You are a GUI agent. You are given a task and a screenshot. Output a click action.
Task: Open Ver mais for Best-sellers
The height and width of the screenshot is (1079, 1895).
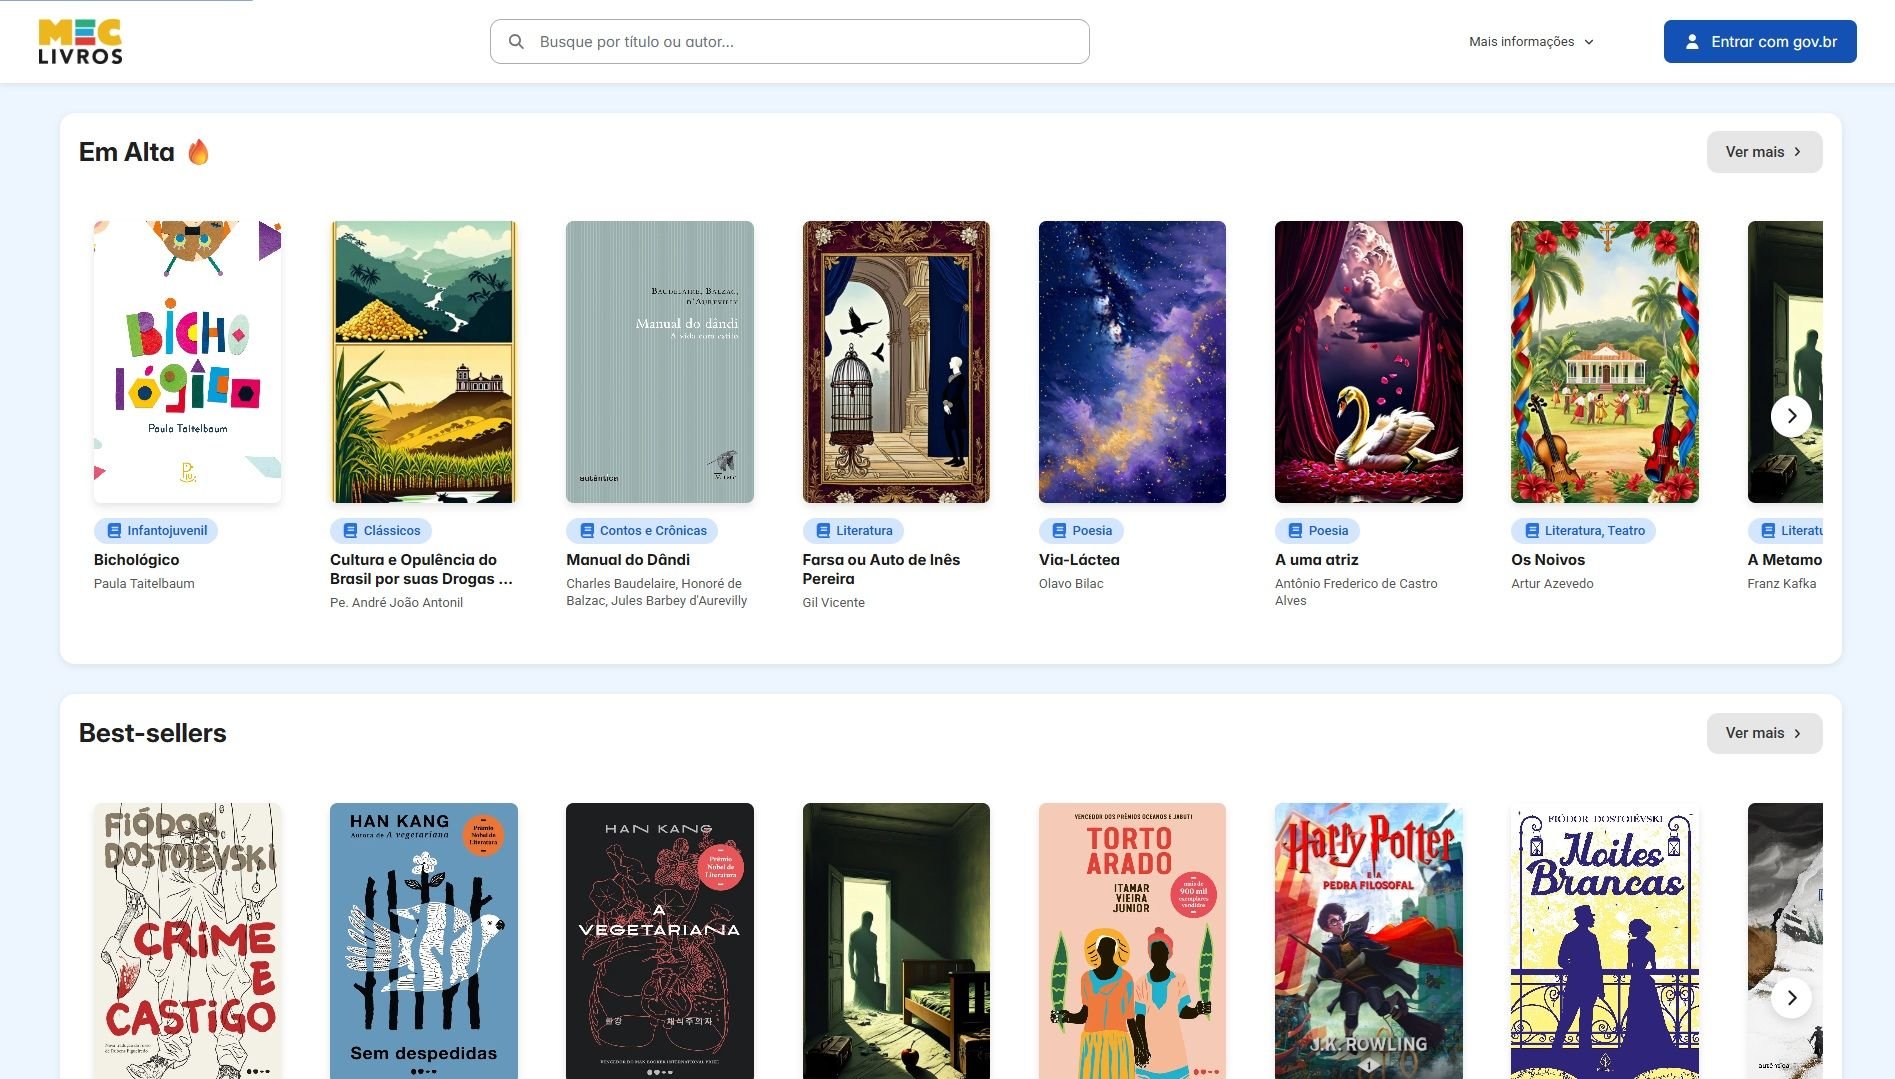(1764, 733)
